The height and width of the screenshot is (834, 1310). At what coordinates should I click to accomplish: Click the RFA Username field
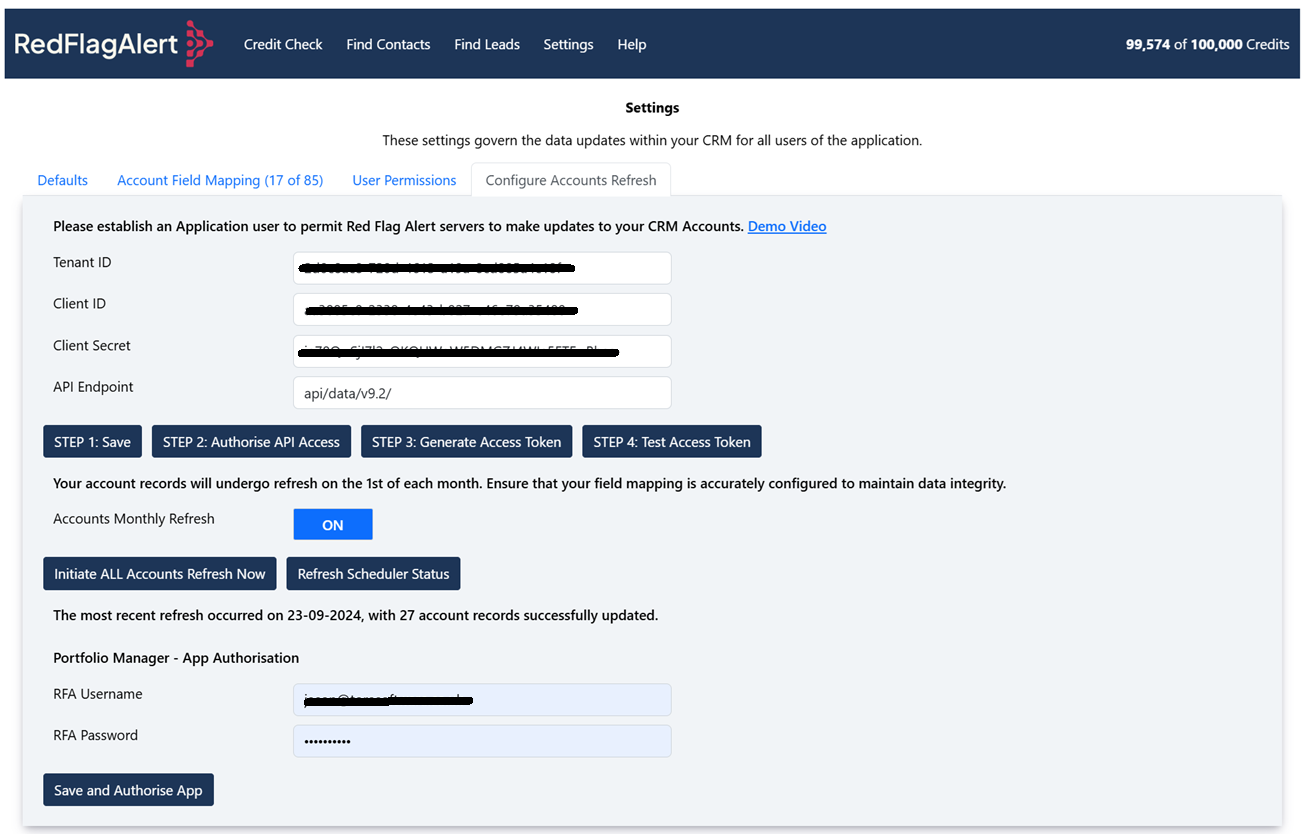click(482, 699)
